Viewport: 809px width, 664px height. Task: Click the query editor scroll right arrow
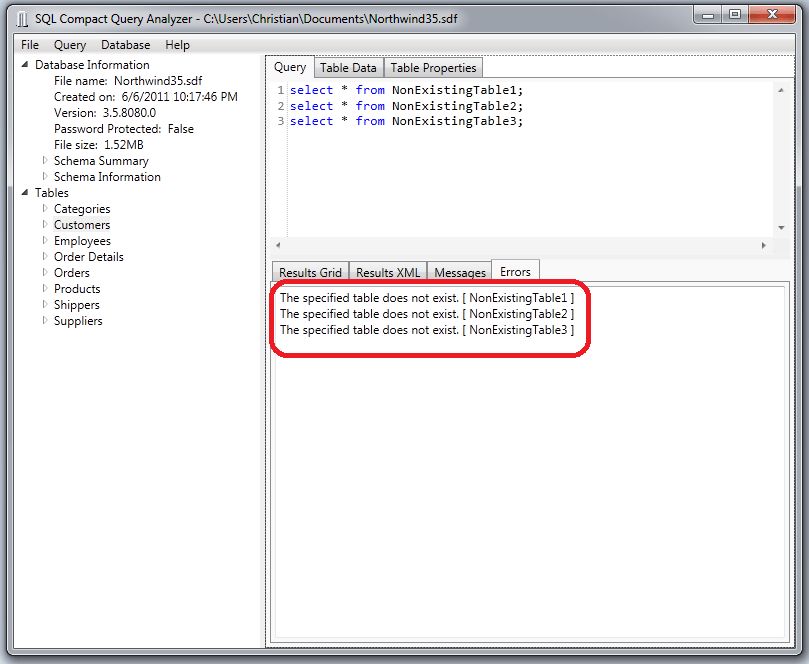[x=764, y=245]
